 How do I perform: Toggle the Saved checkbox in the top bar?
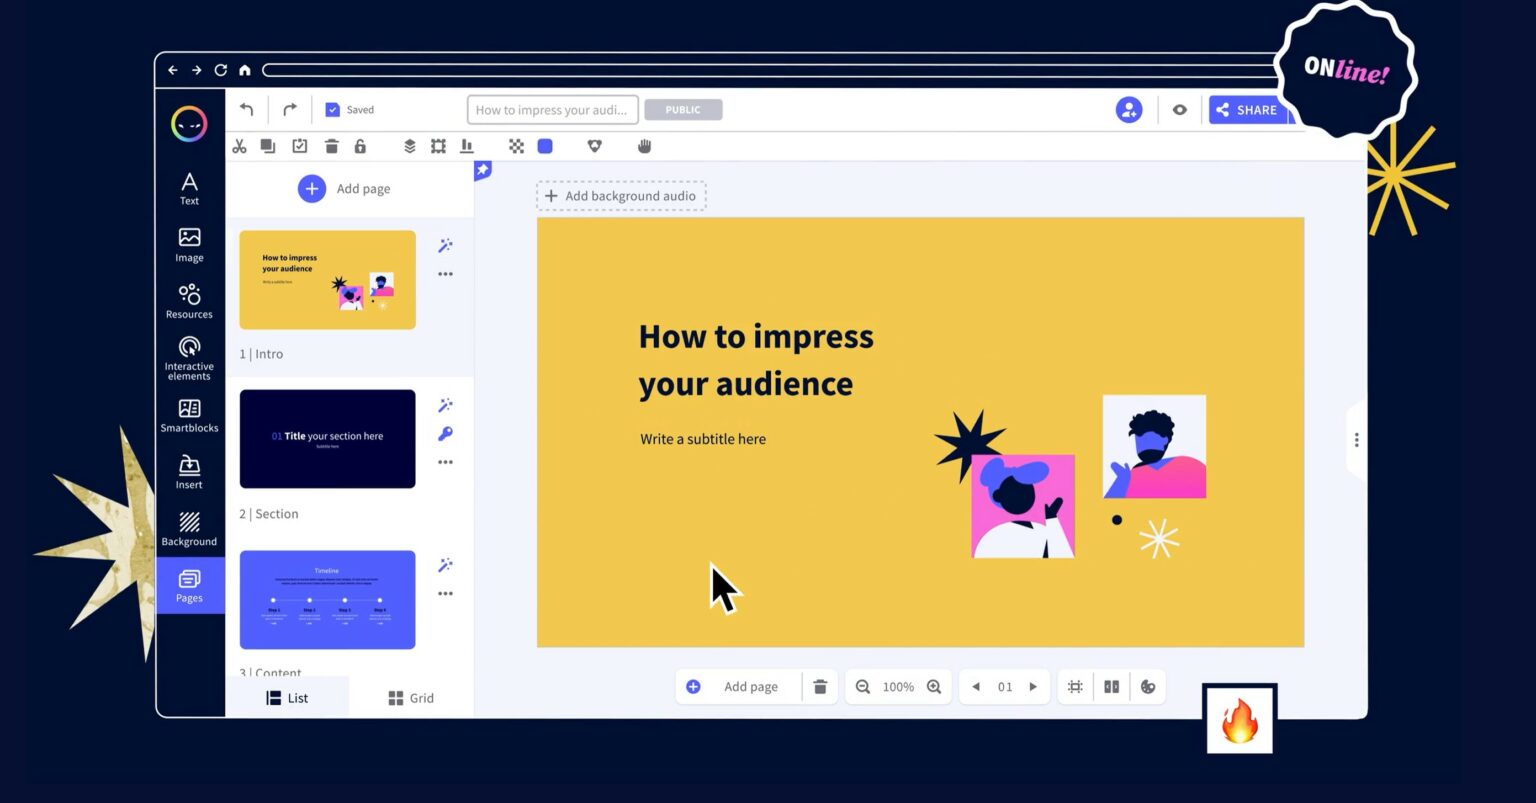click(332, 109)
